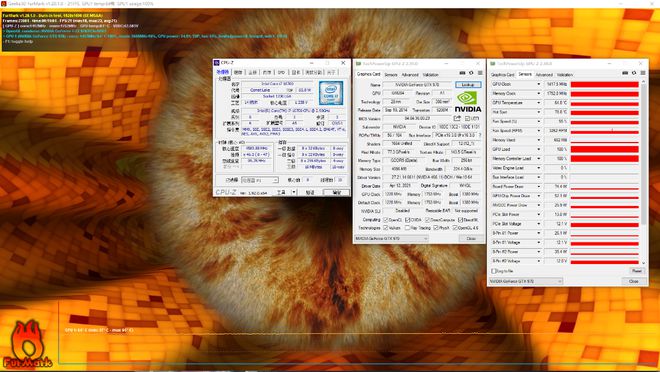Click Close in the Graphics Card window
The width and height of the screenshot is (660, 372).
pyautogui.click(x=471, y=239)
